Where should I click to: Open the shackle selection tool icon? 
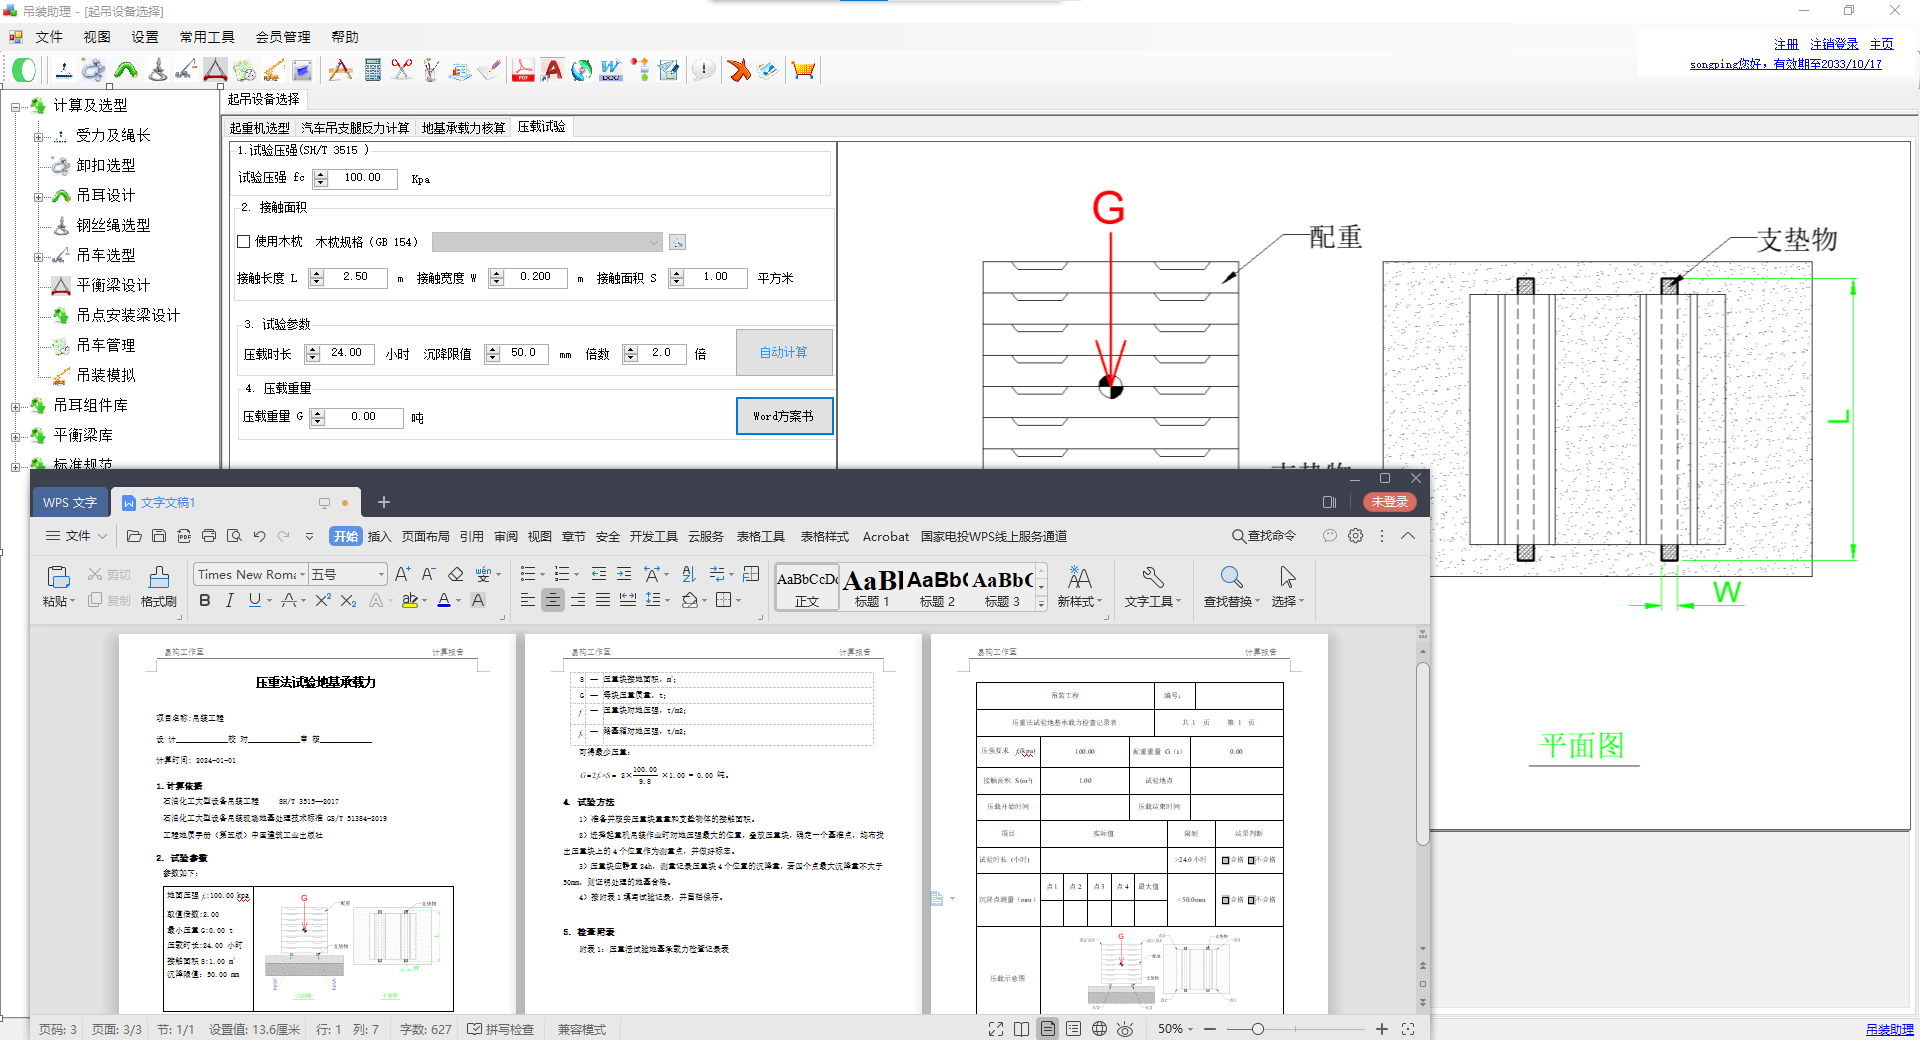point(93,70)
